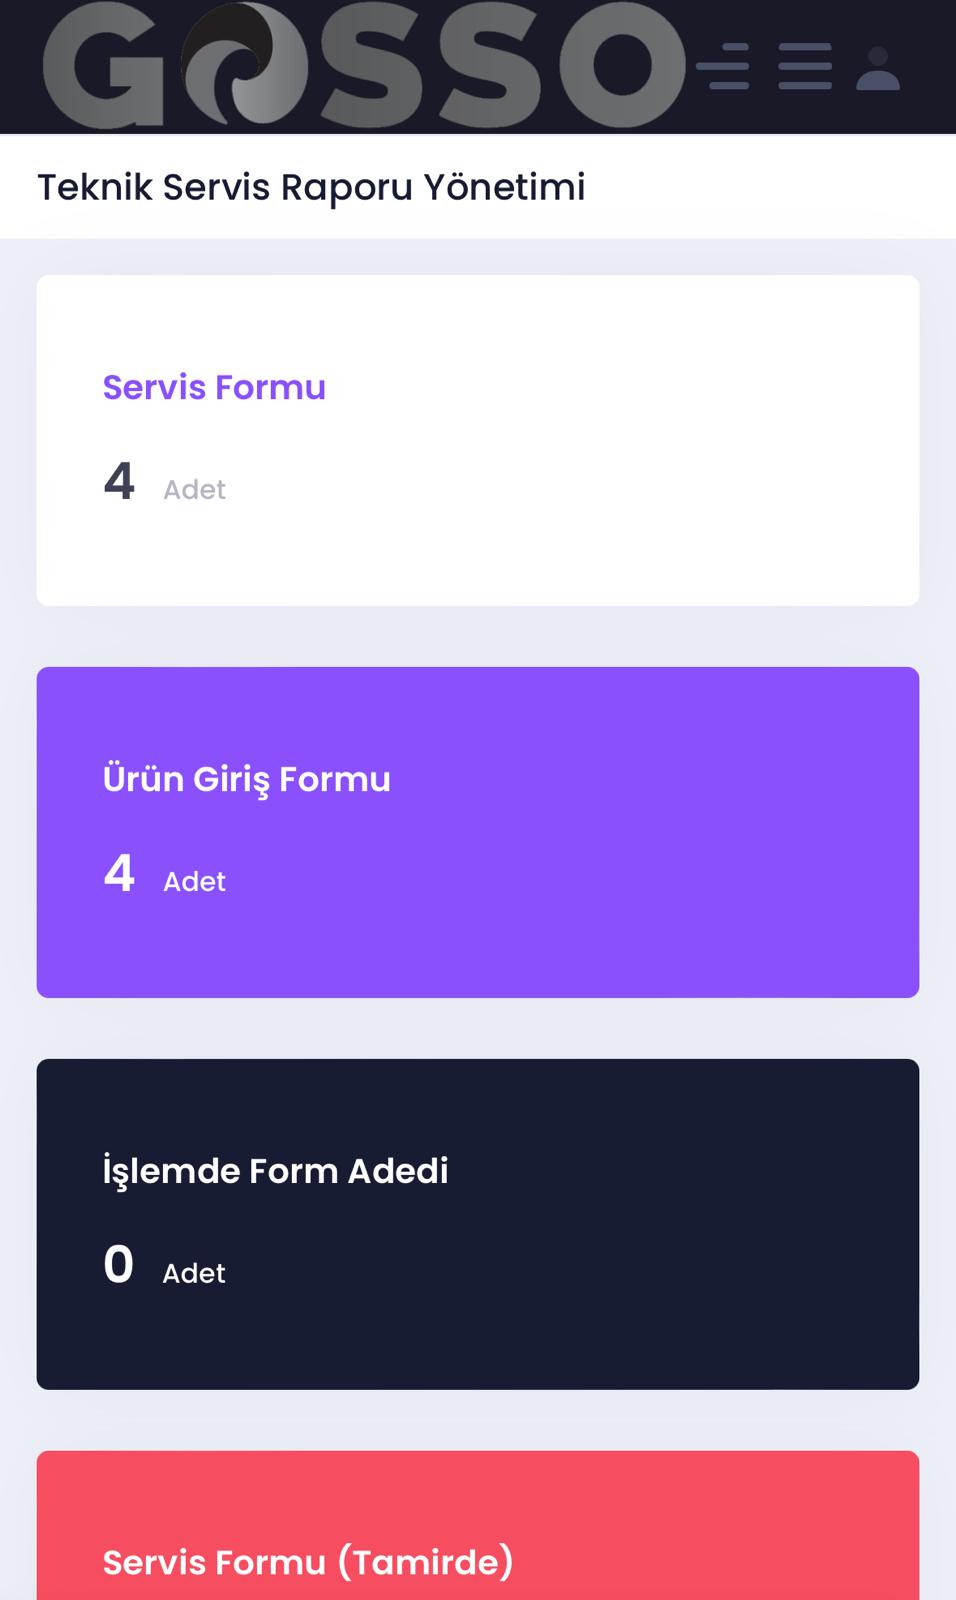
Task: Open the three-line hamburger menu
Action: point(804,67)
